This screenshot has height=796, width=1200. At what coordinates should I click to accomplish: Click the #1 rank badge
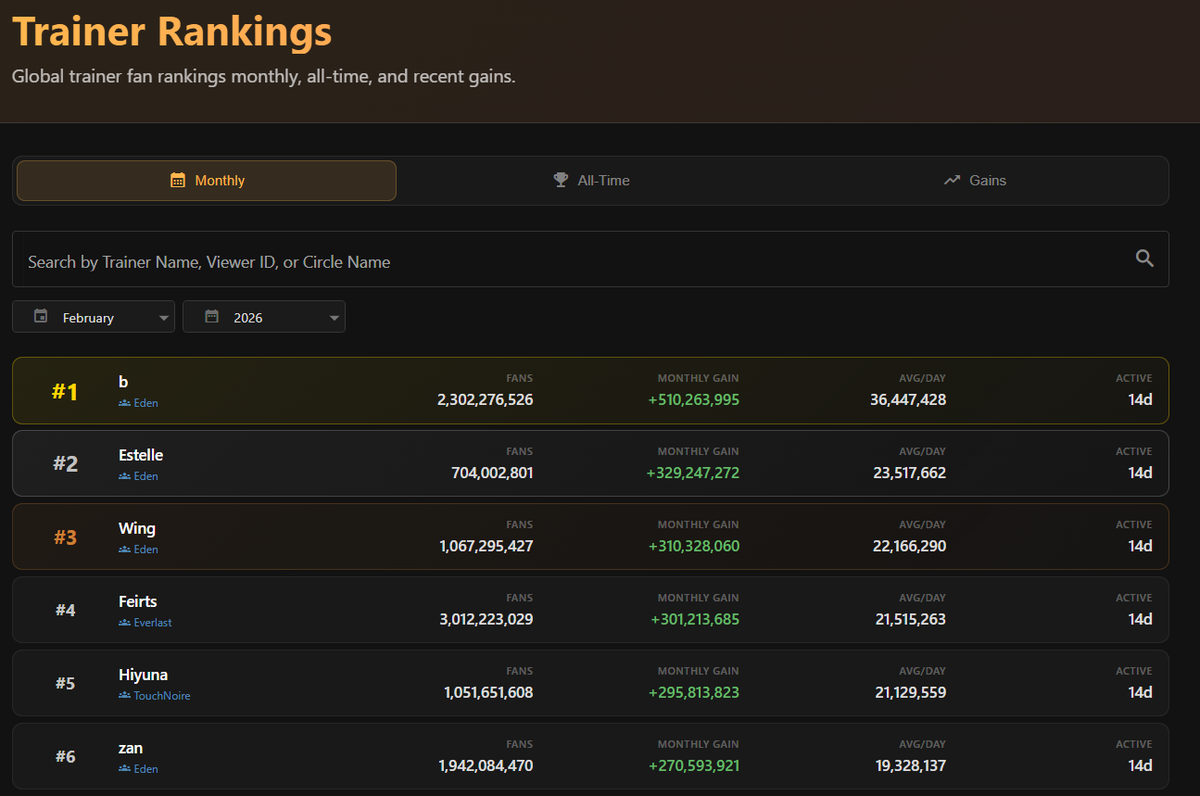pyautogui.click(x=65, y=391)
